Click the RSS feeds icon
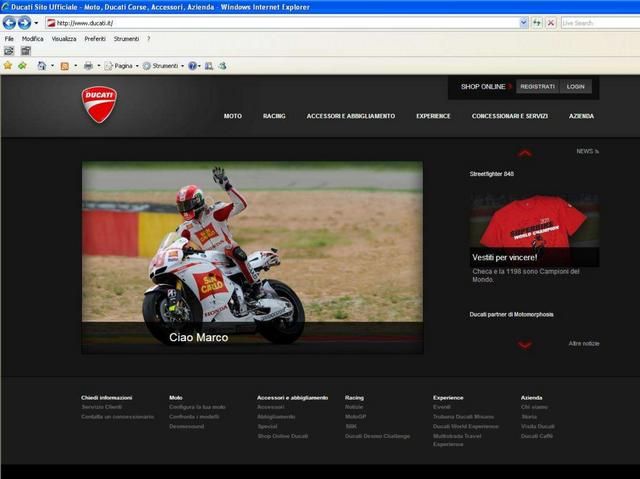Viewport: 640px width, 479px height. (x=64, y=66)
